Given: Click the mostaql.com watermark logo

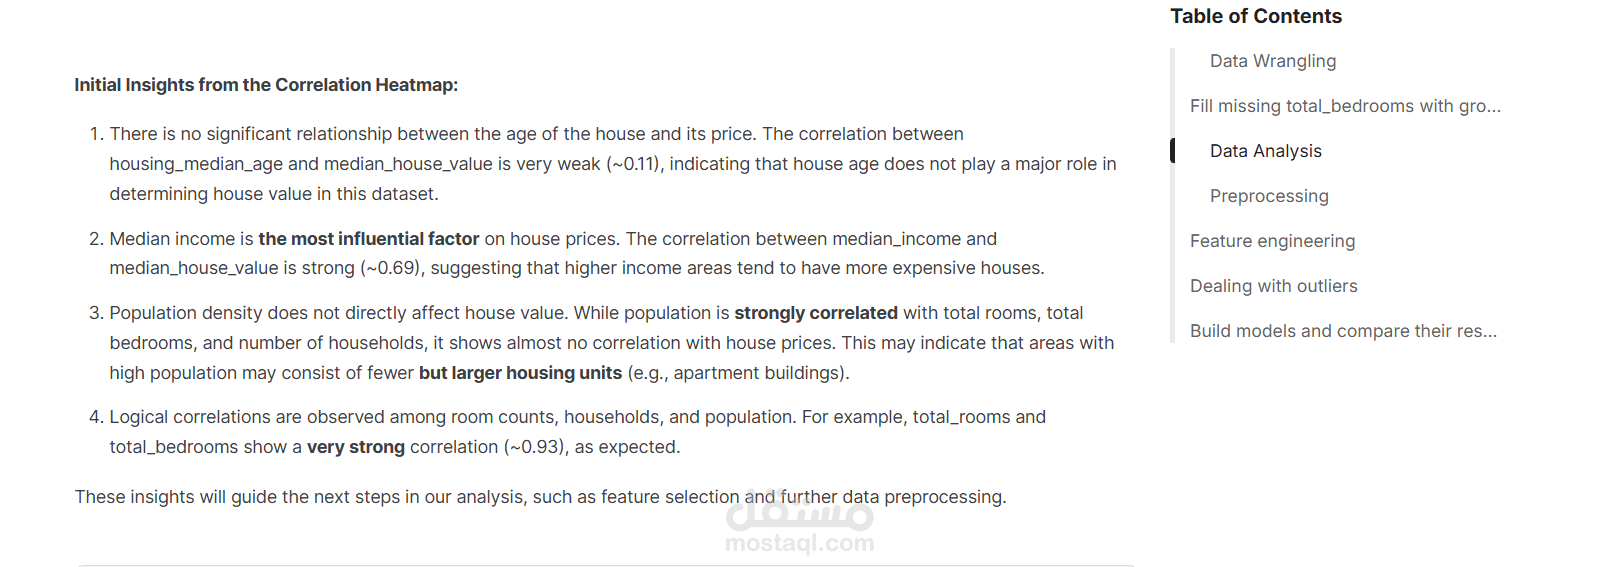Looking at the screenshot, I should tap(799, 515).
